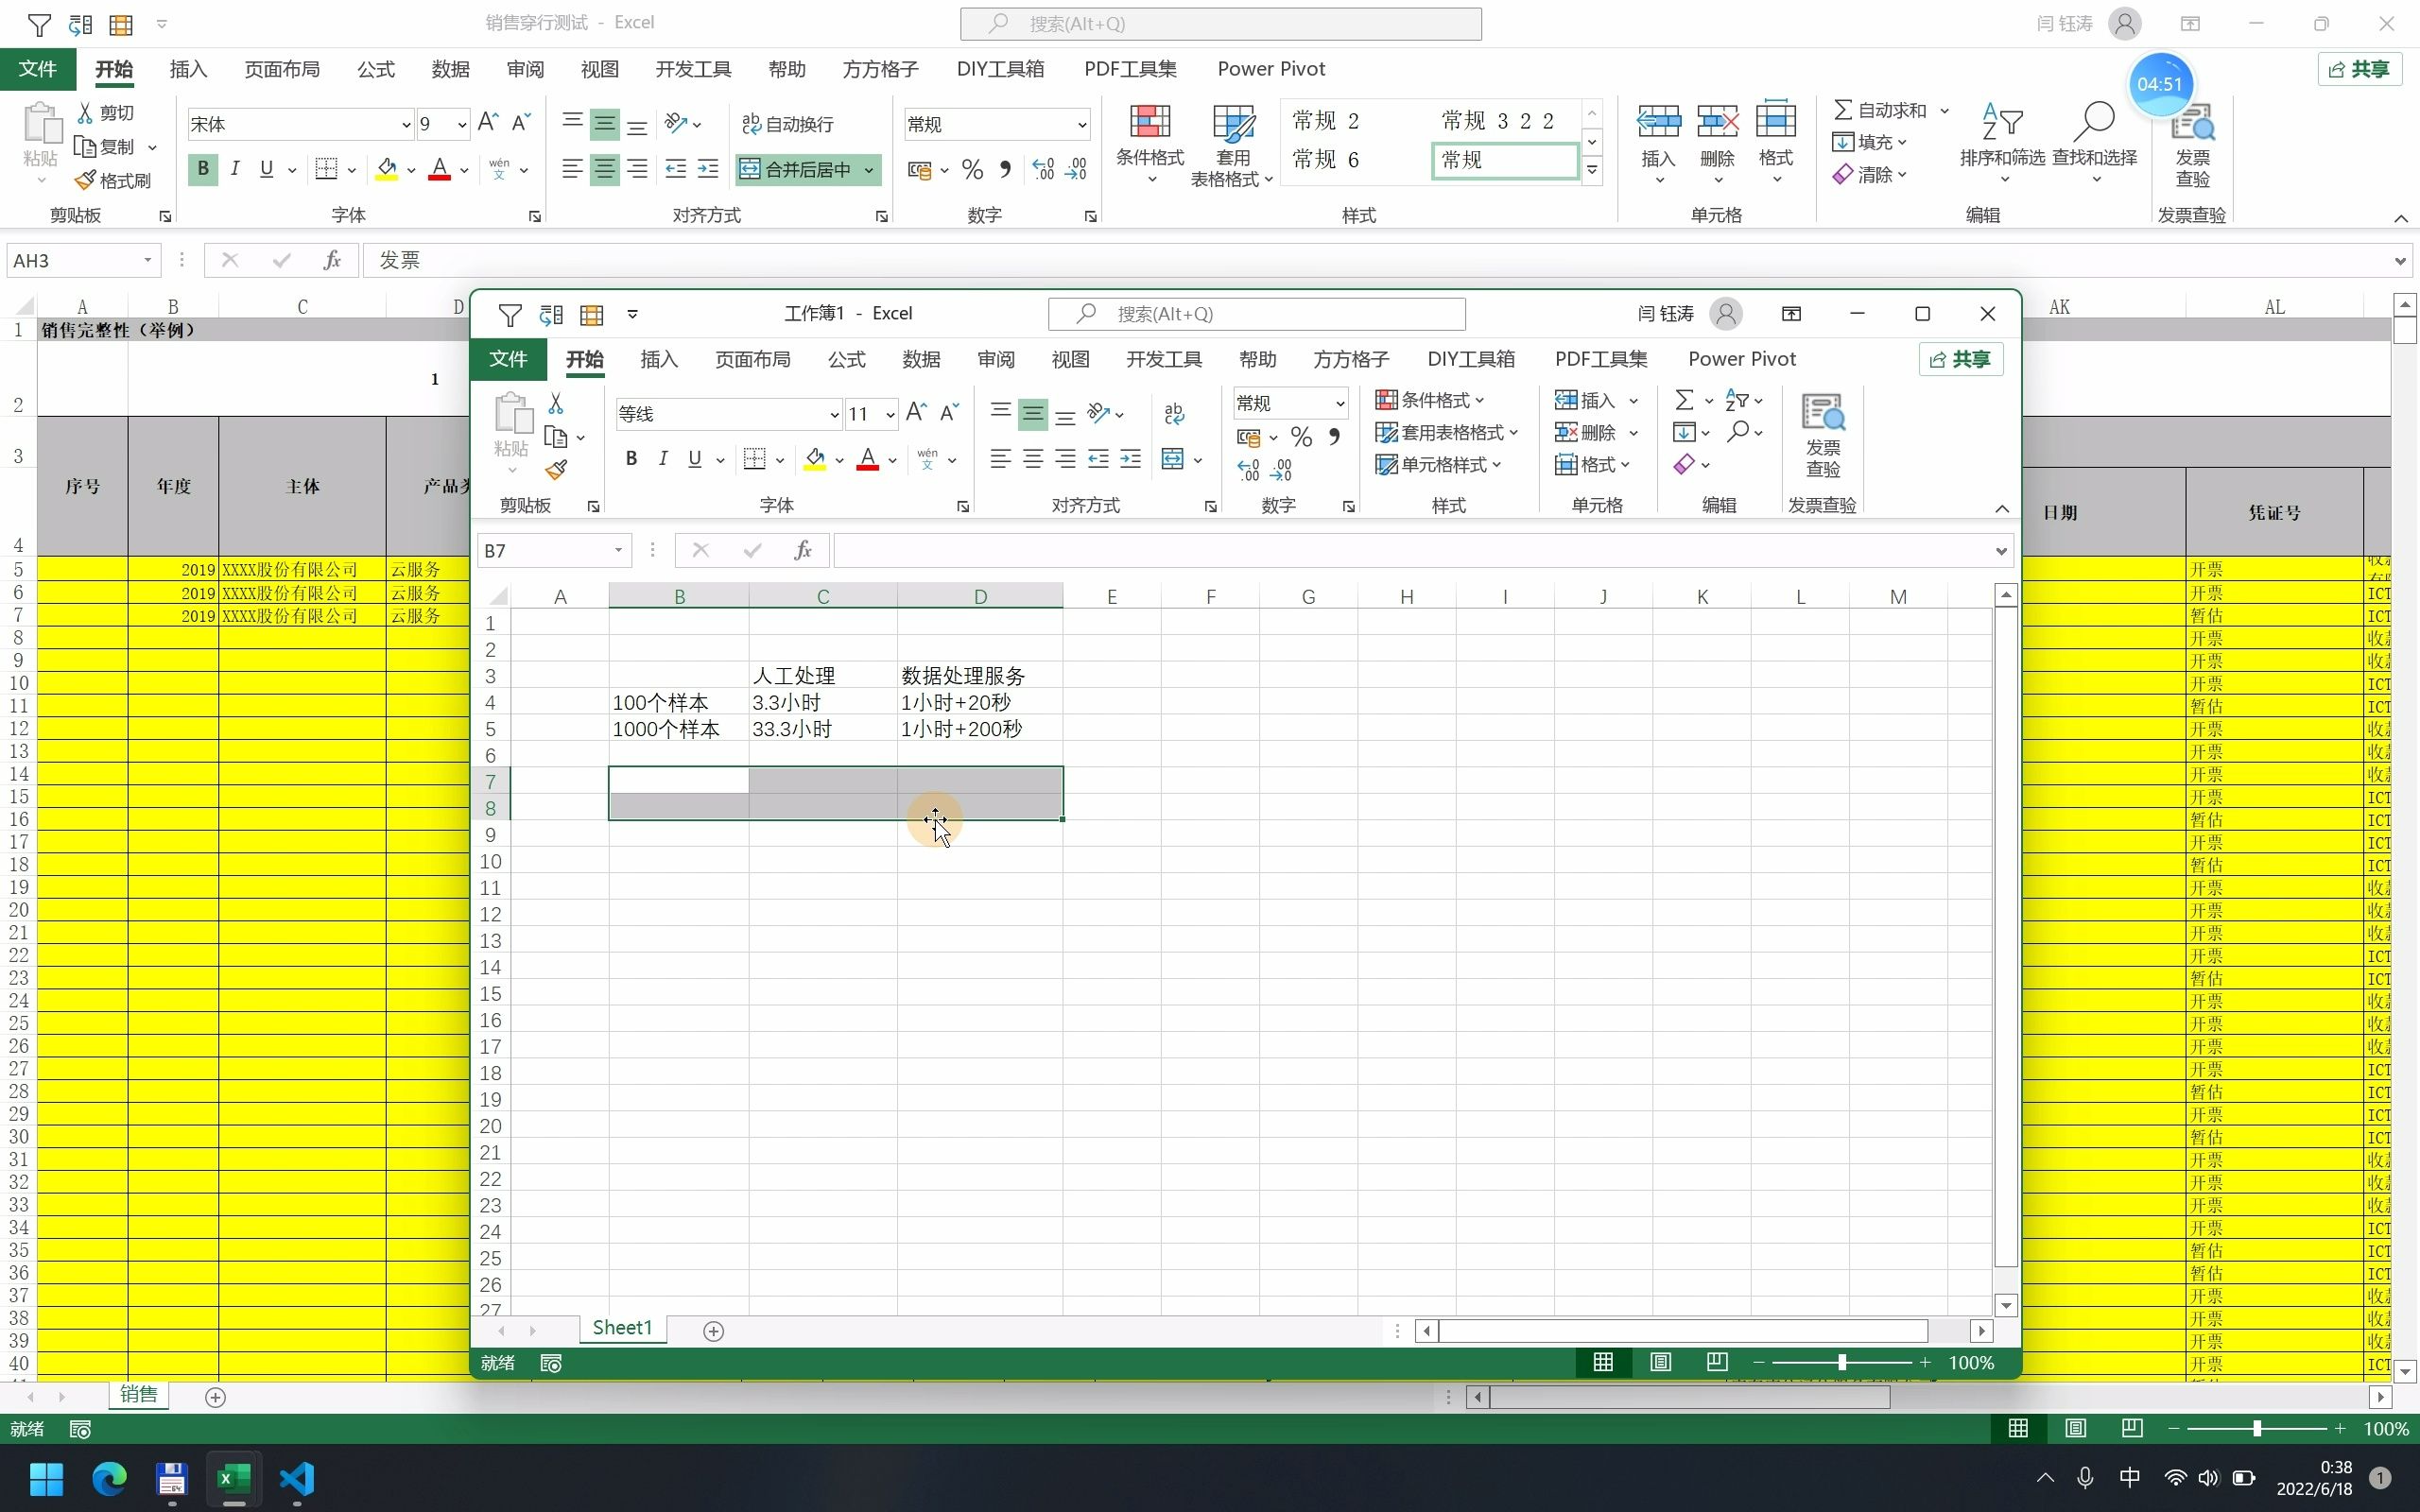Click the insert function fx icon in 工作簿1

click(x=802, y=550)
